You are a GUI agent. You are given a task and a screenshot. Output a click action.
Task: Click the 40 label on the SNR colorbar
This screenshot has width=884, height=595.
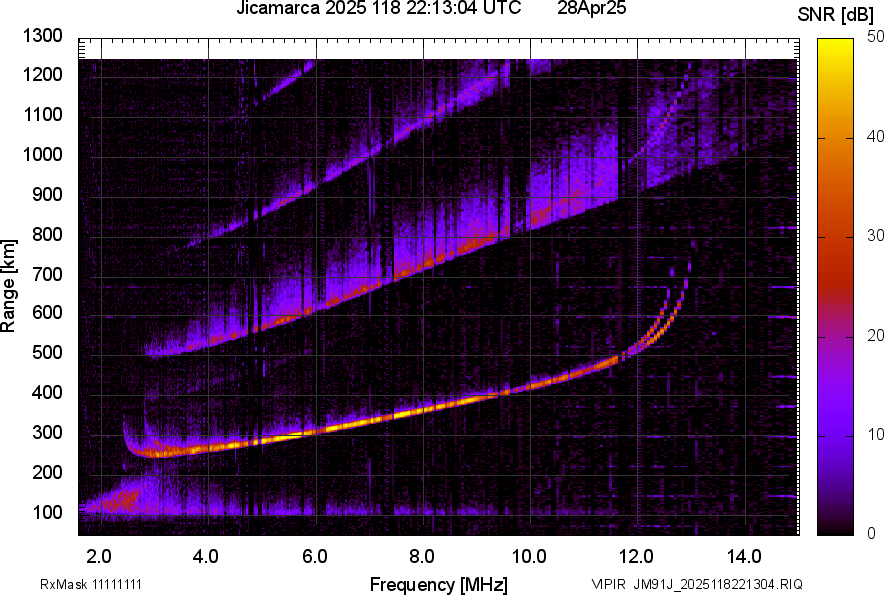tap(876, 136)
